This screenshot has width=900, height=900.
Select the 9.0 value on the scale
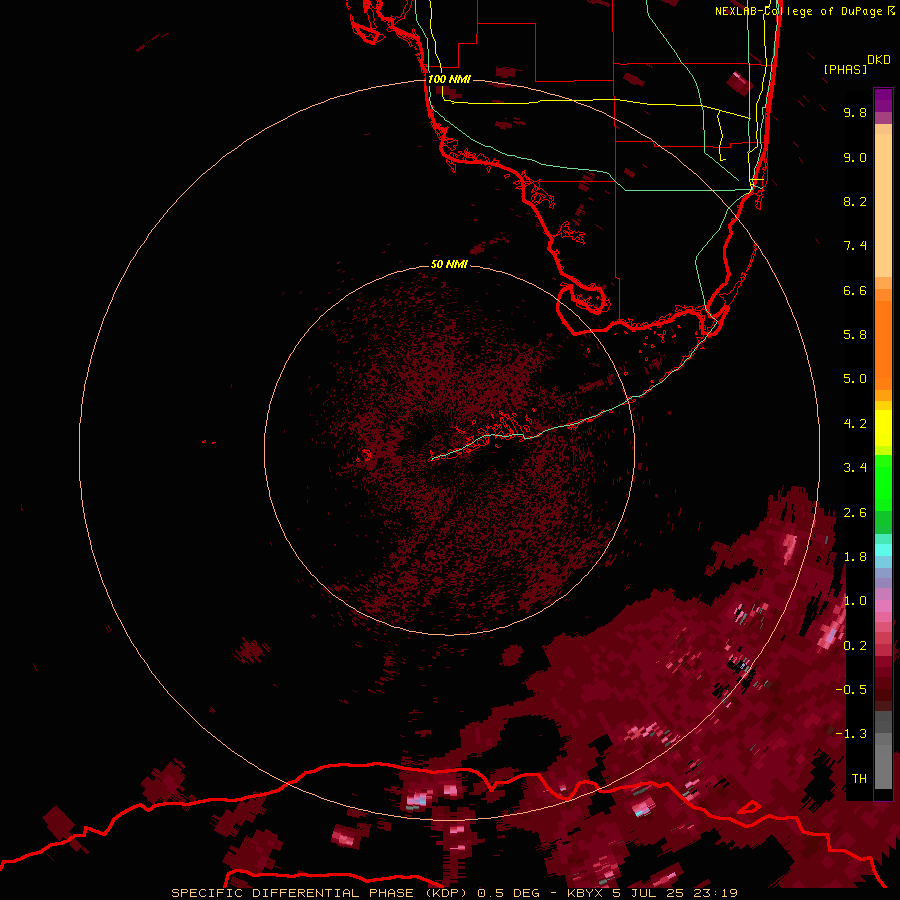tap(855, 157)
